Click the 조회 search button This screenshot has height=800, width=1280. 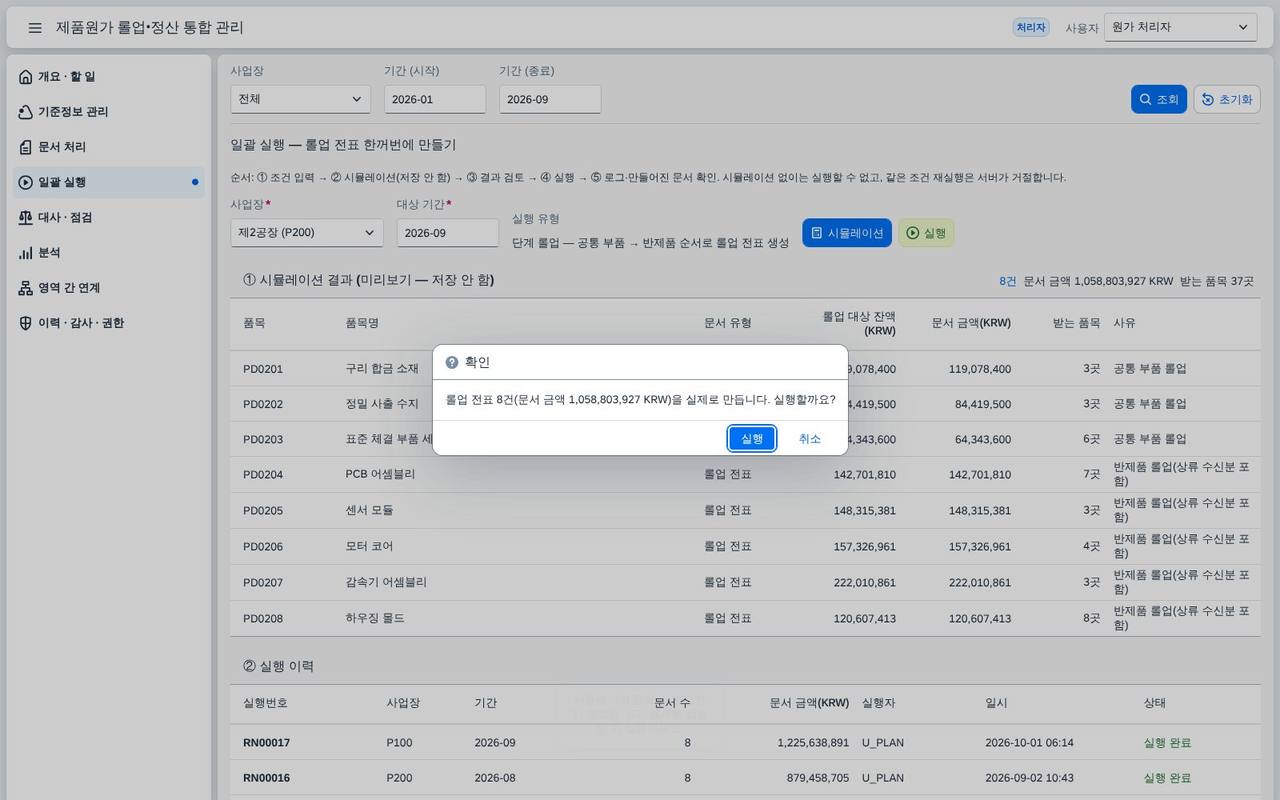[1159, 99]
